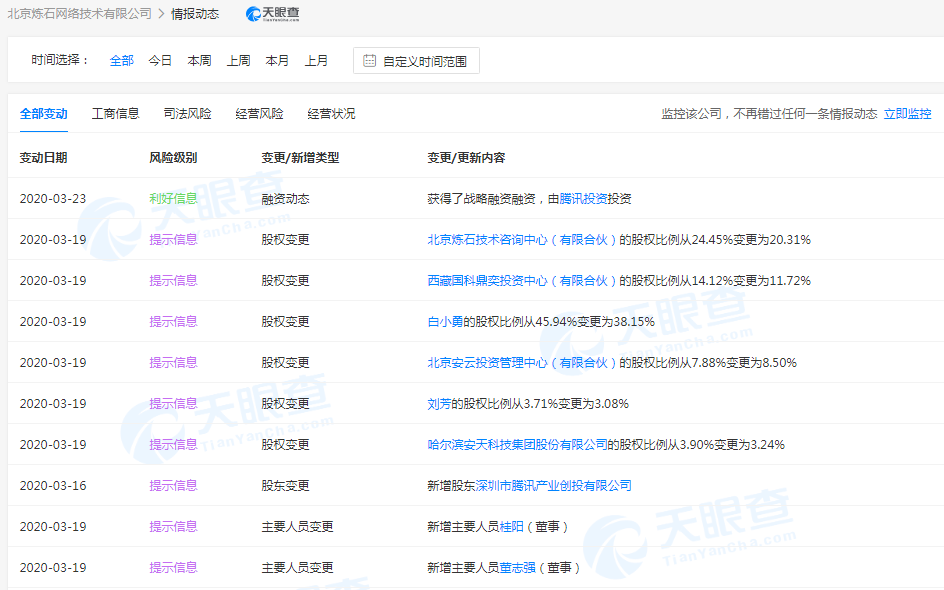Screen dimensions: 944x590
Task: Click the 利好信息 risk level label
Action: pos(173,199)
